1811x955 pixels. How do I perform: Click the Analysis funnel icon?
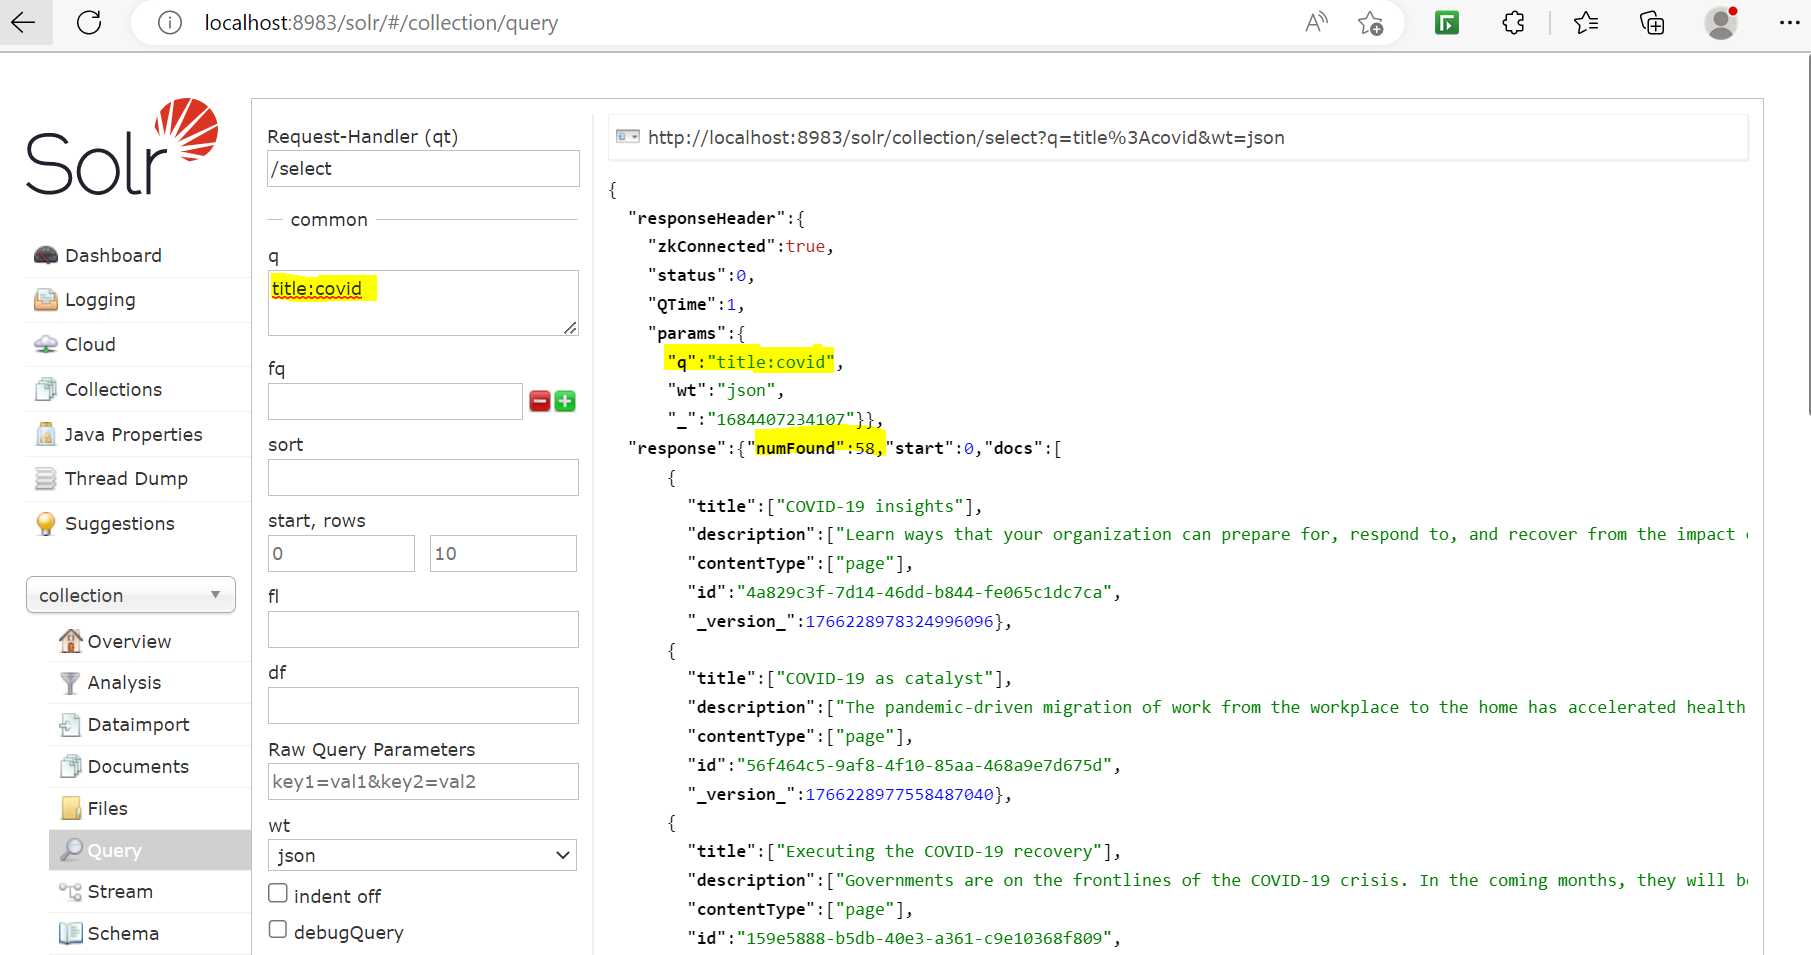(x=70, y=683)
